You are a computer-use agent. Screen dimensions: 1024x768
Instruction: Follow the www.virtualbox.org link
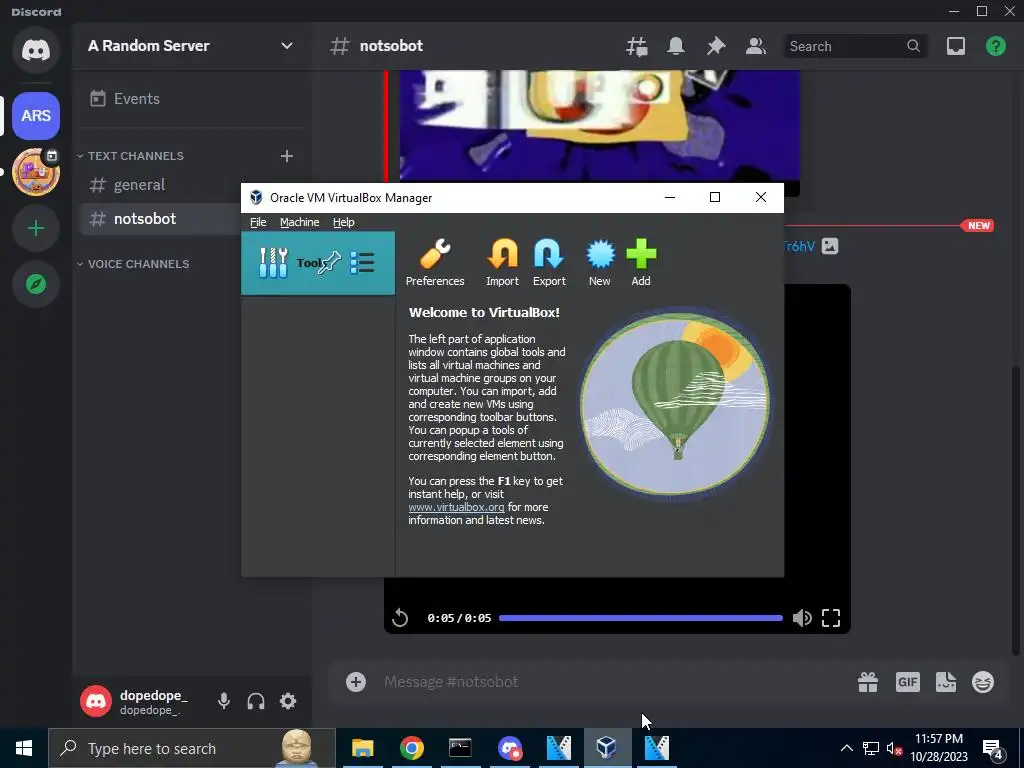[456, 507]
